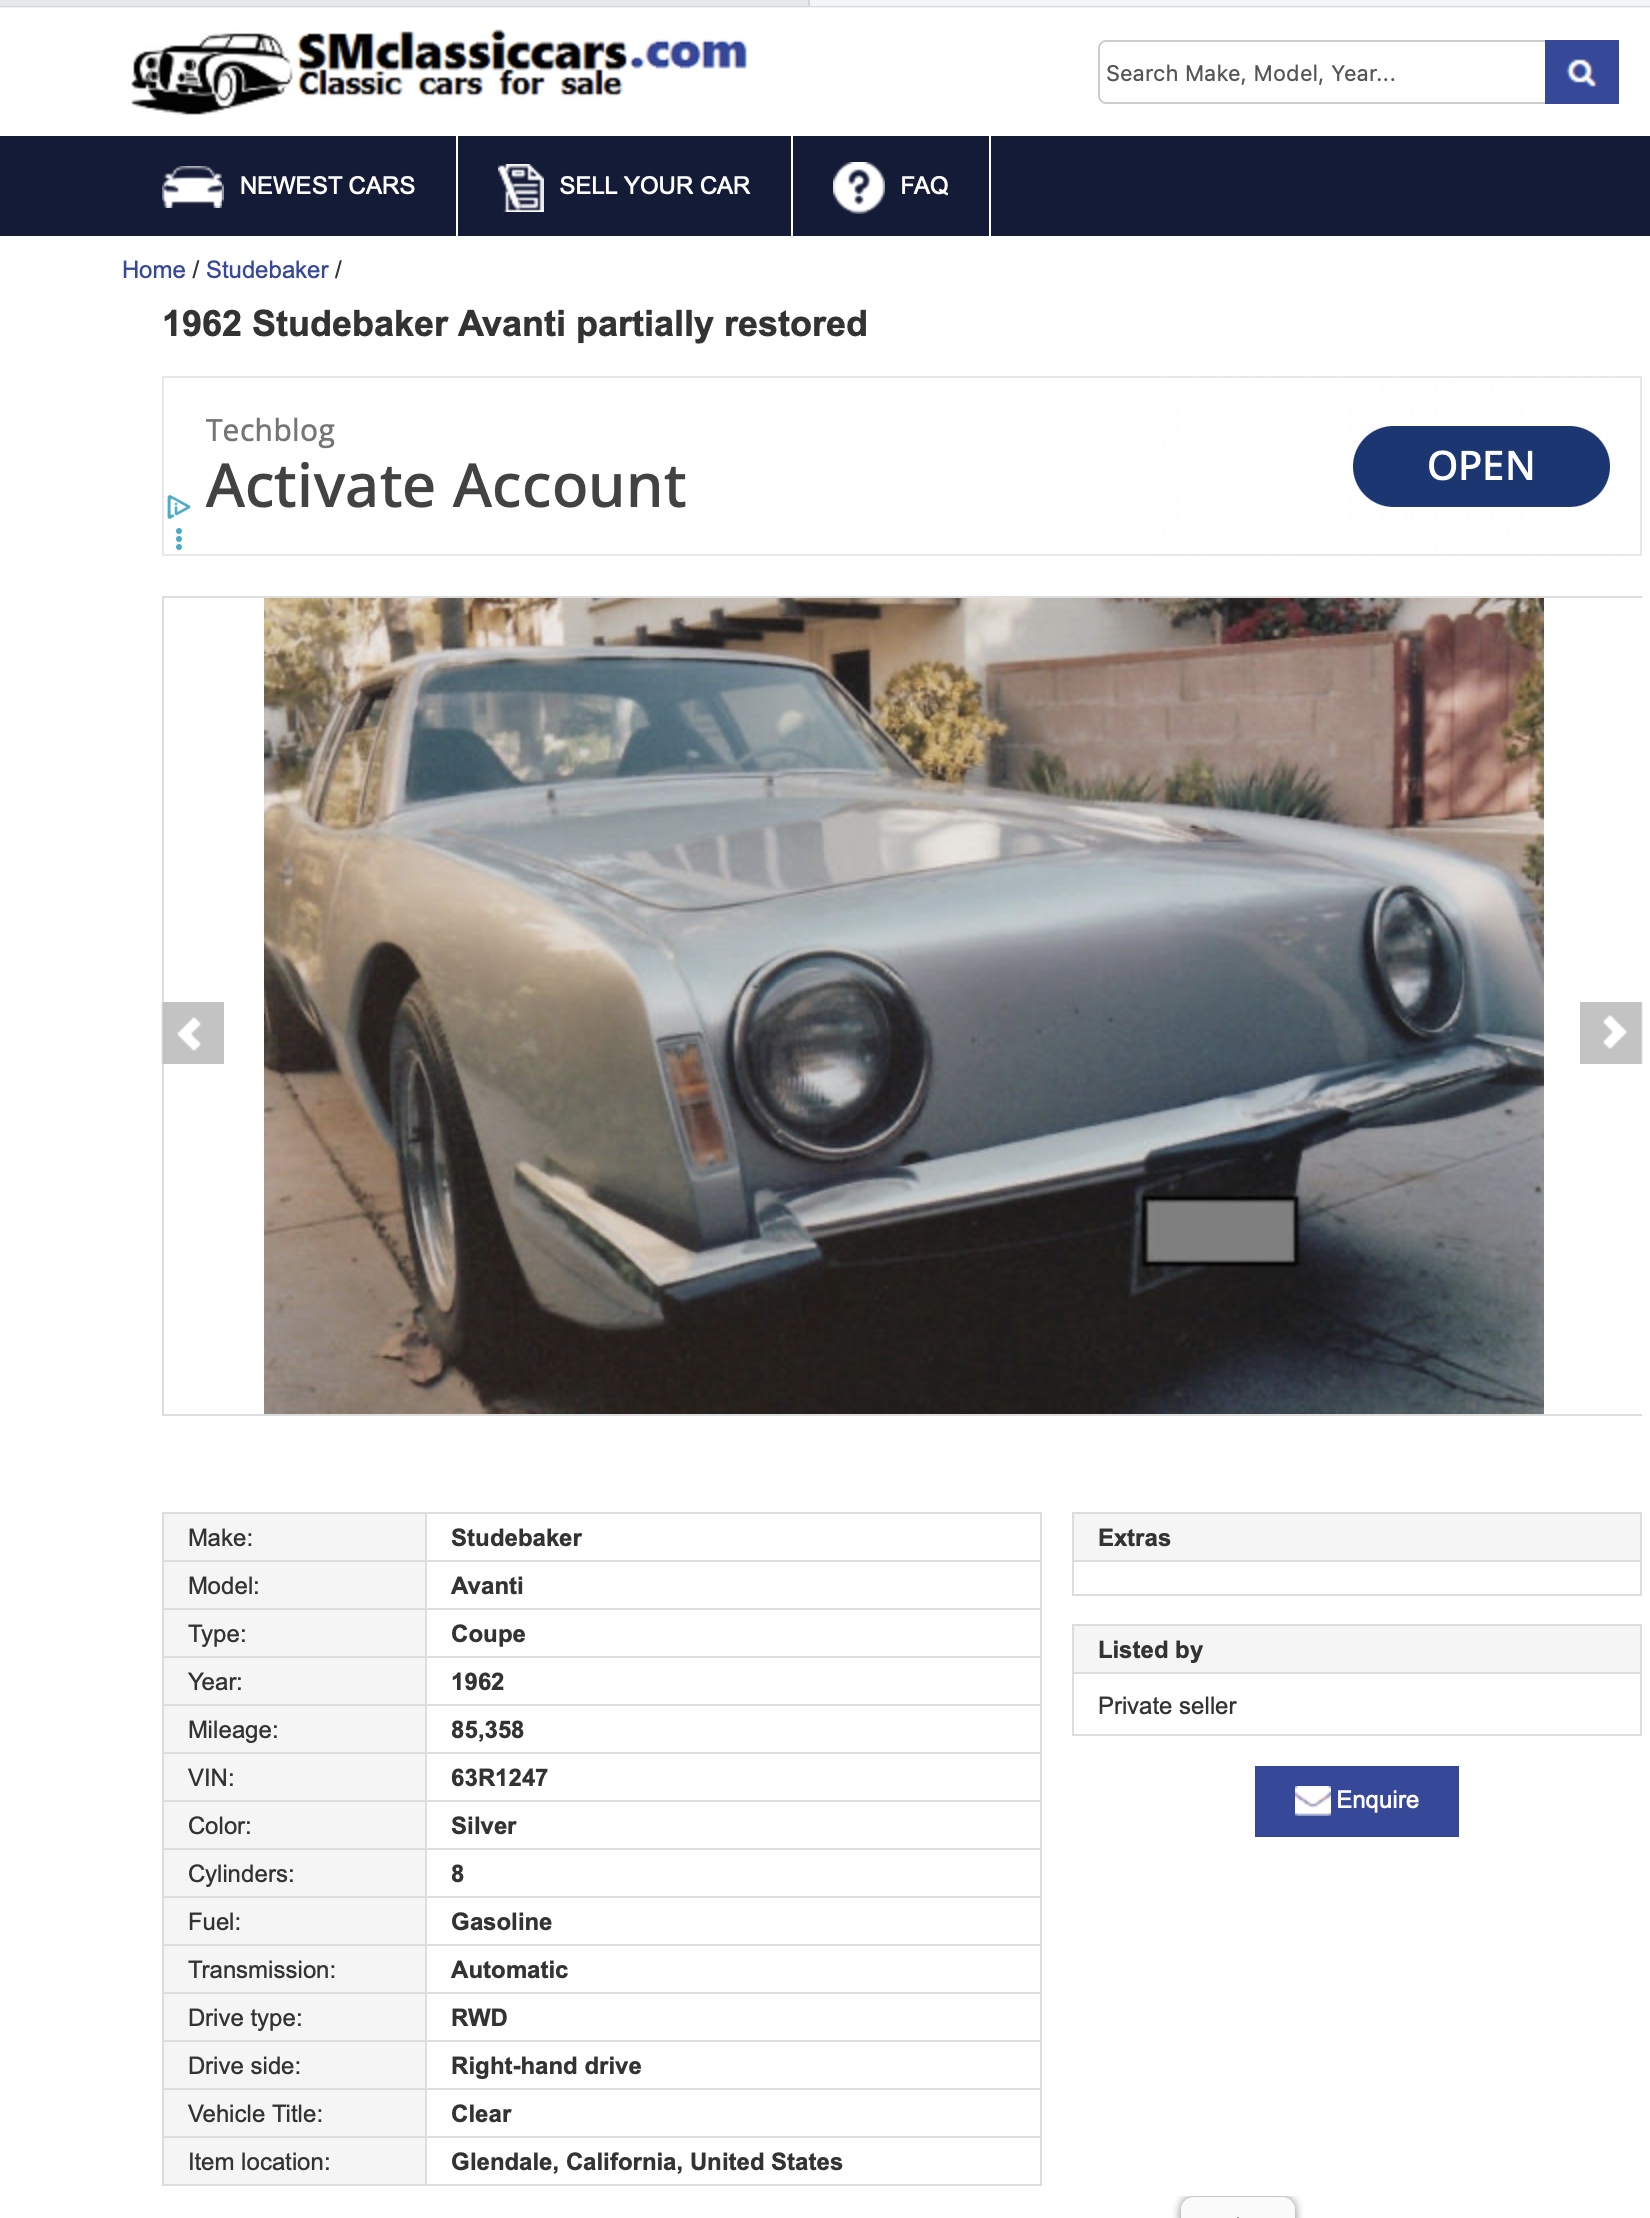Click the magnifier search button
The image size is (1650, 2218).
tap(1580, 72)
